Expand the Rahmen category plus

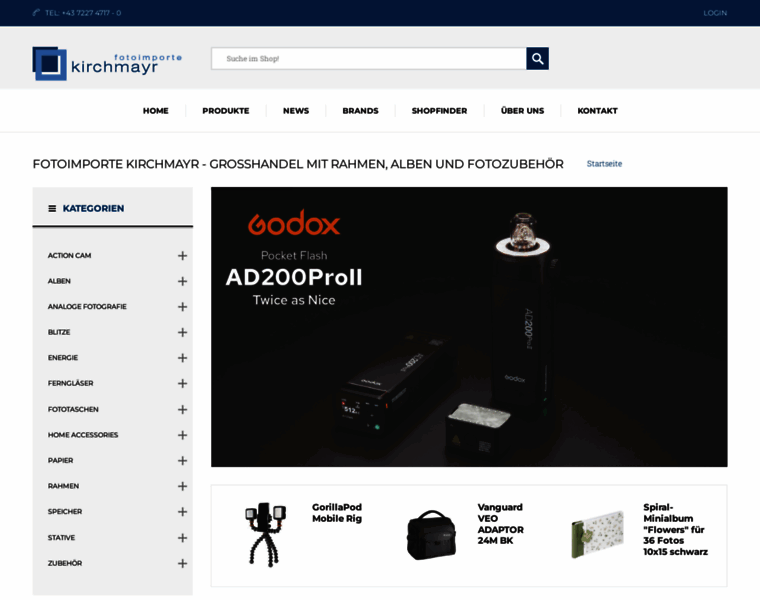tap(182, 486)
